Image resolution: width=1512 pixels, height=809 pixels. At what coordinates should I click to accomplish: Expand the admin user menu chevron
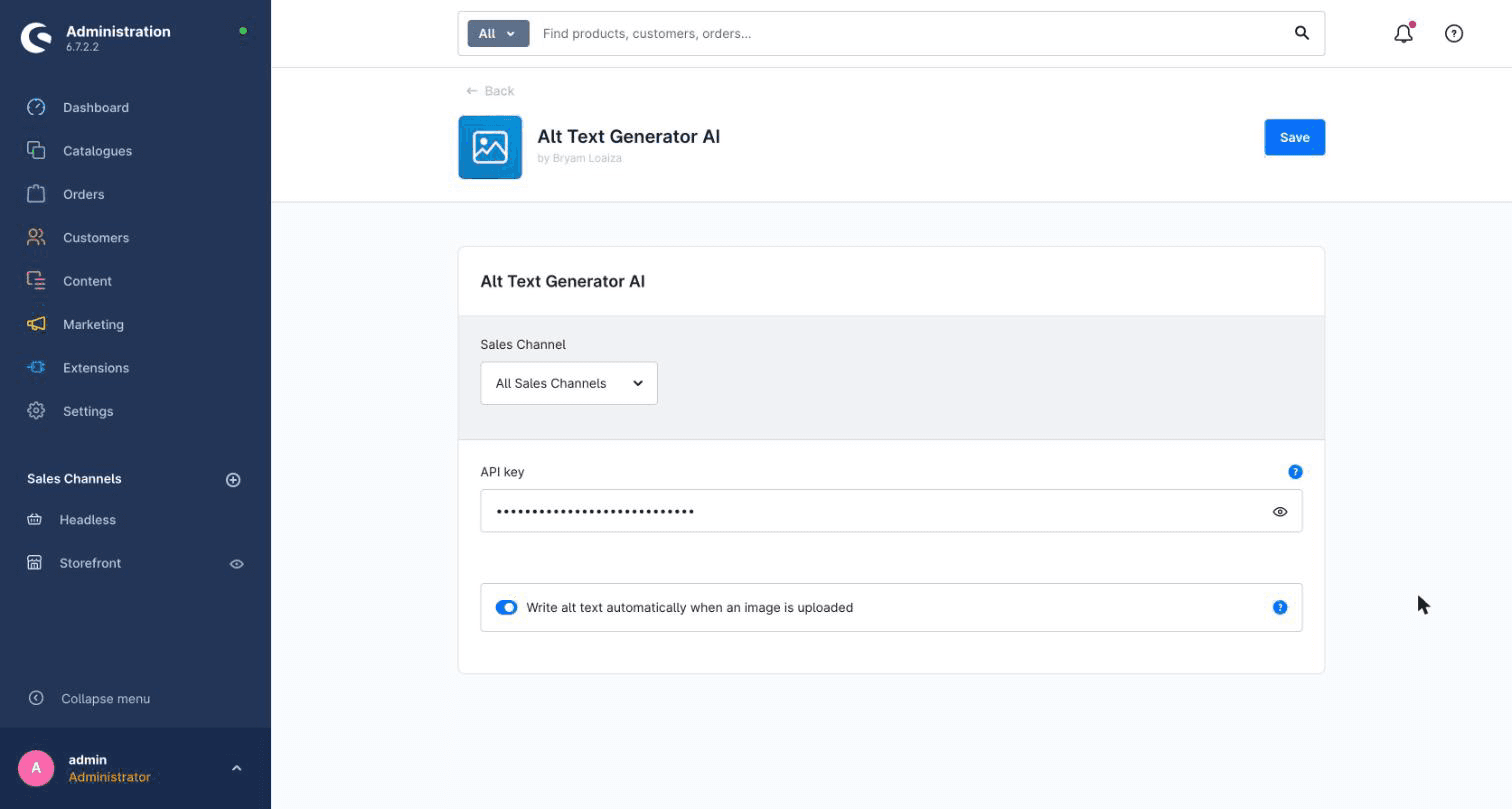[236, 768]
